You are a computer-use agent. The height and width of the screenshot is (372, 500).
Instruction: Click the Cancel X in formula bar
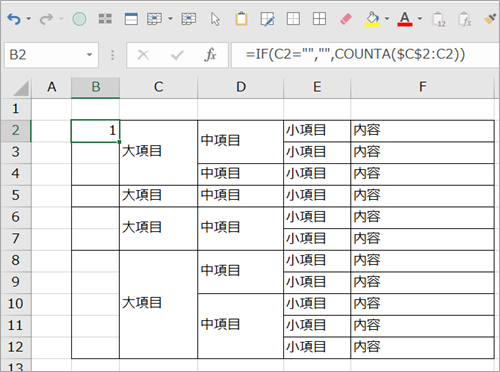pos(143,55)
